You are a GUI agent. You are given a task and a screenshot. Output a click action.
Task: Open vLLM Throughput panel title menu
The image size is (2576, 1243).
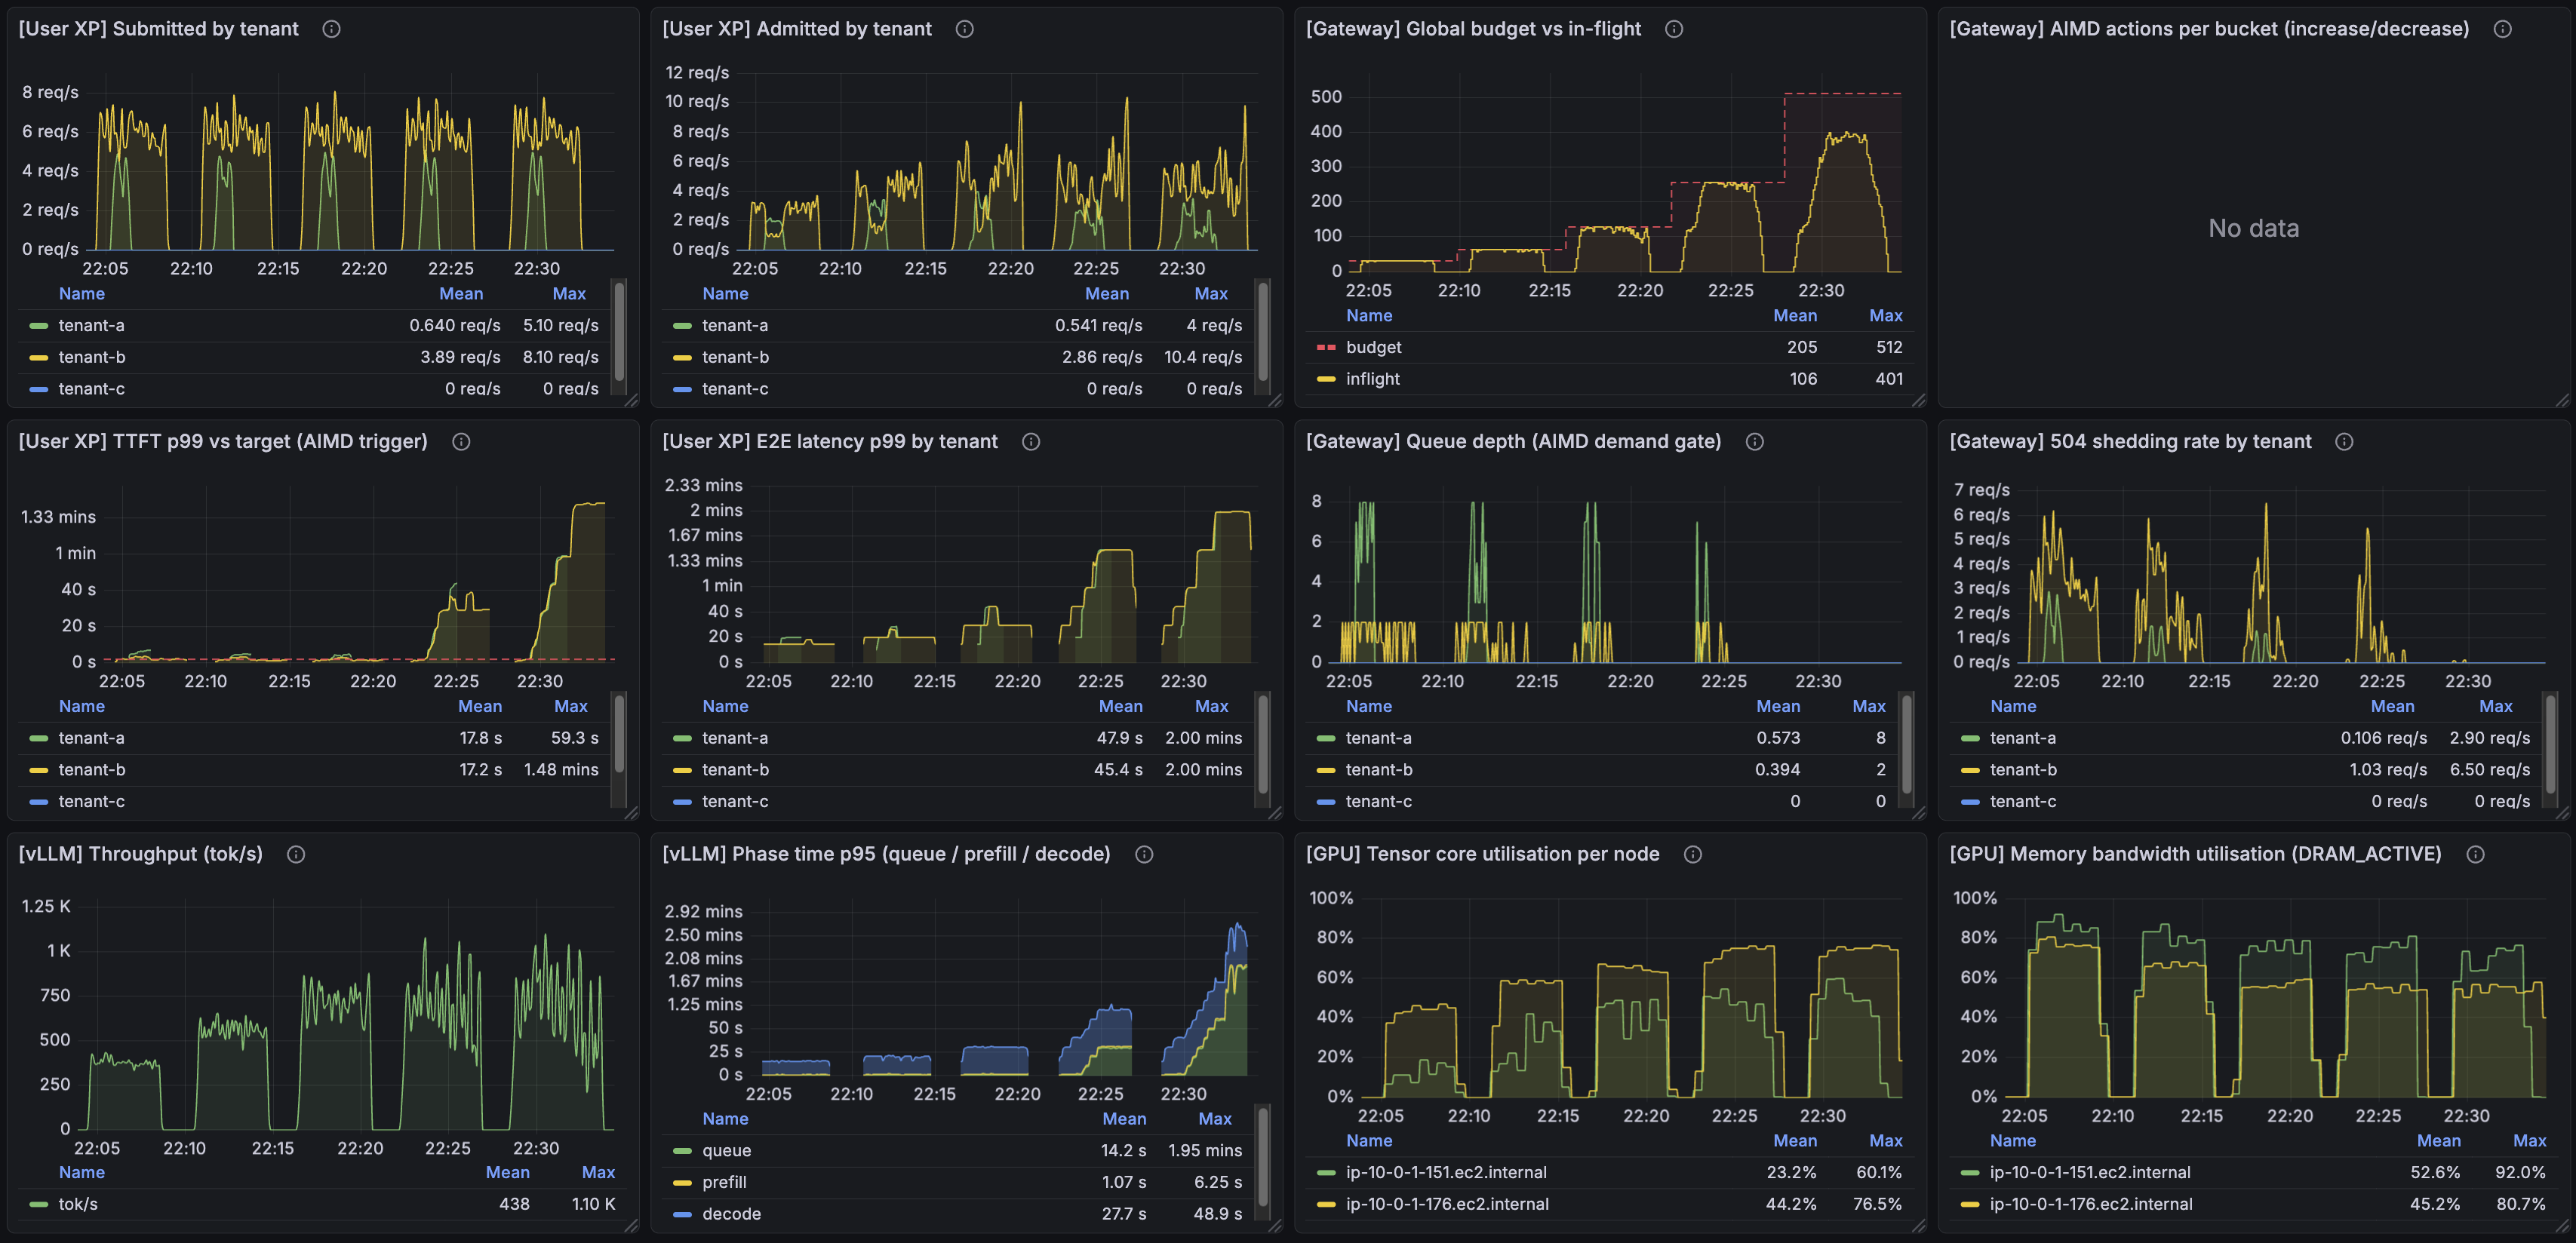140,854
